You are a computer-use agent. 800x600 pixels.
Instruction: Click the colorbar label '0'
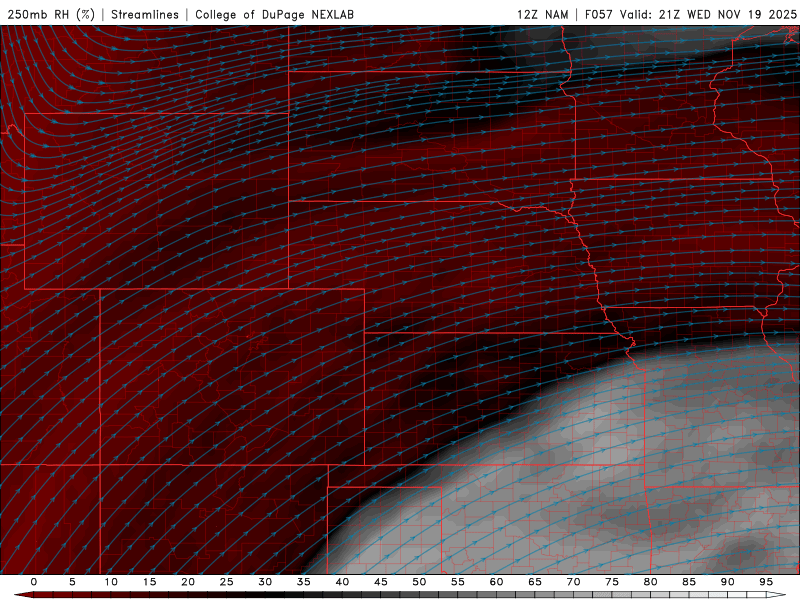34,582
